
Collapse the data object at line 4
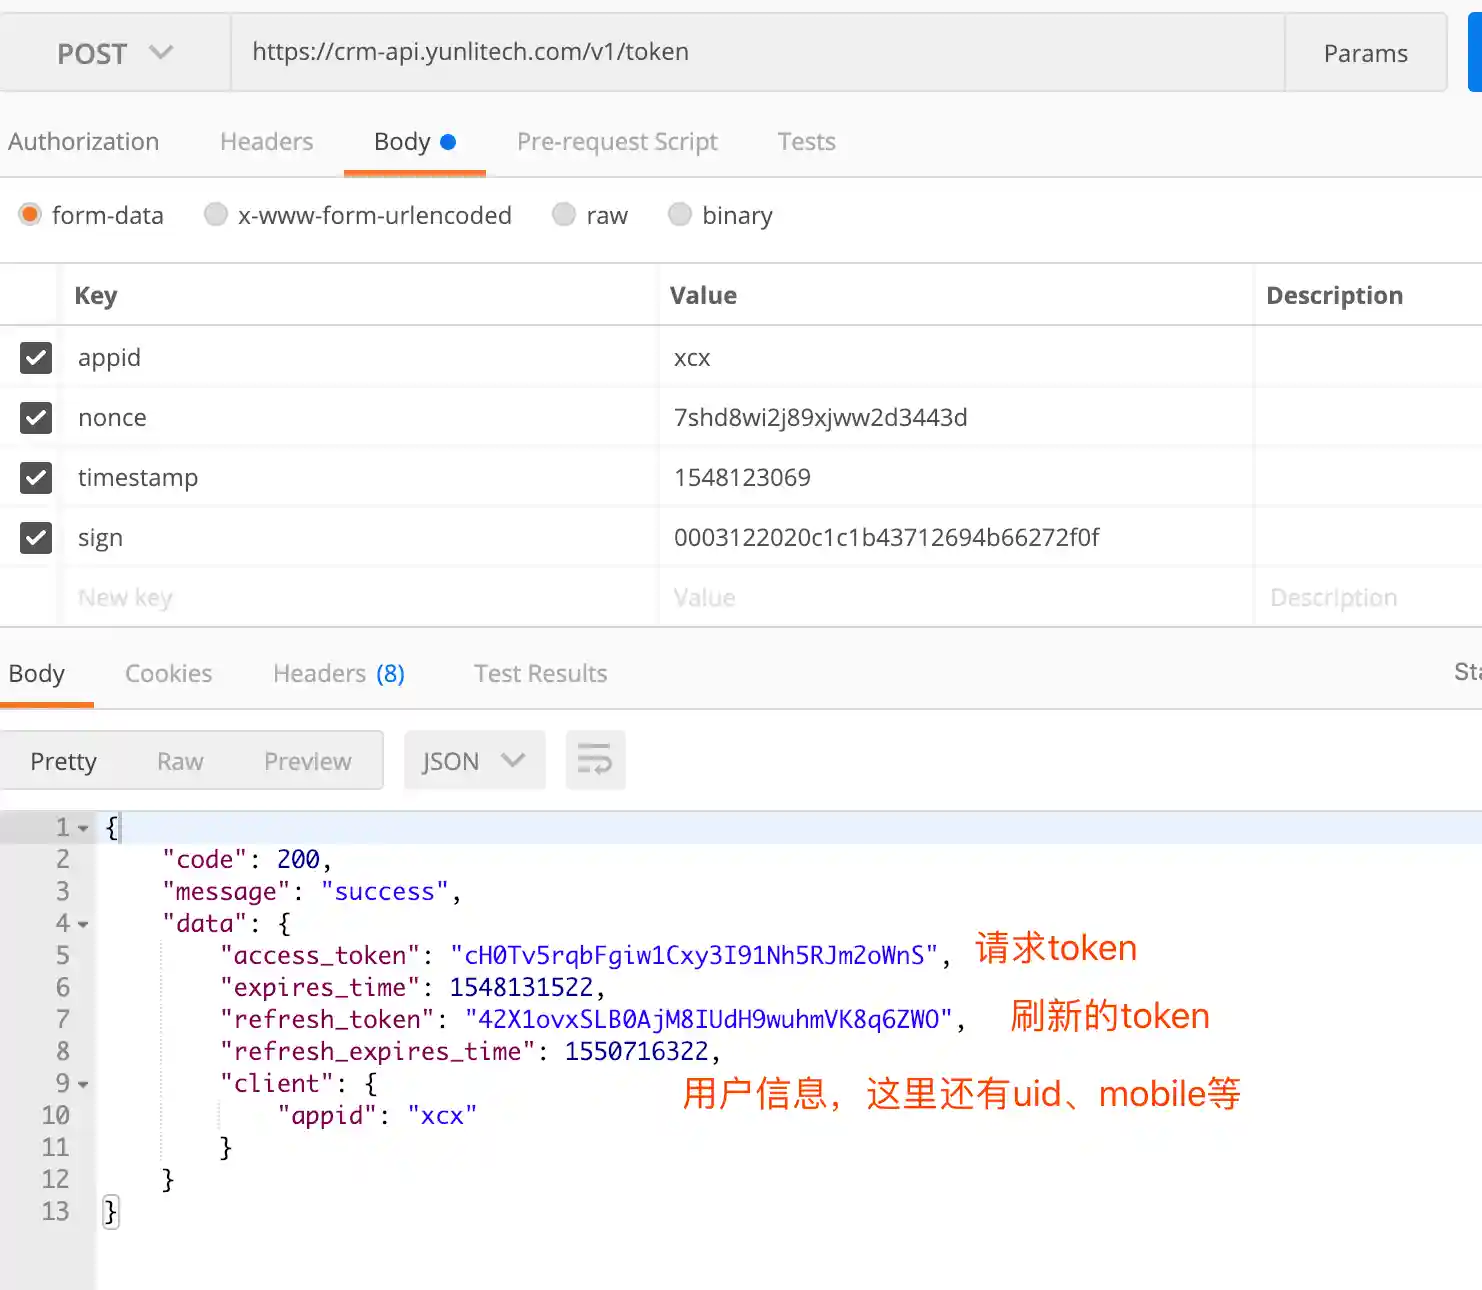point(83,924)
